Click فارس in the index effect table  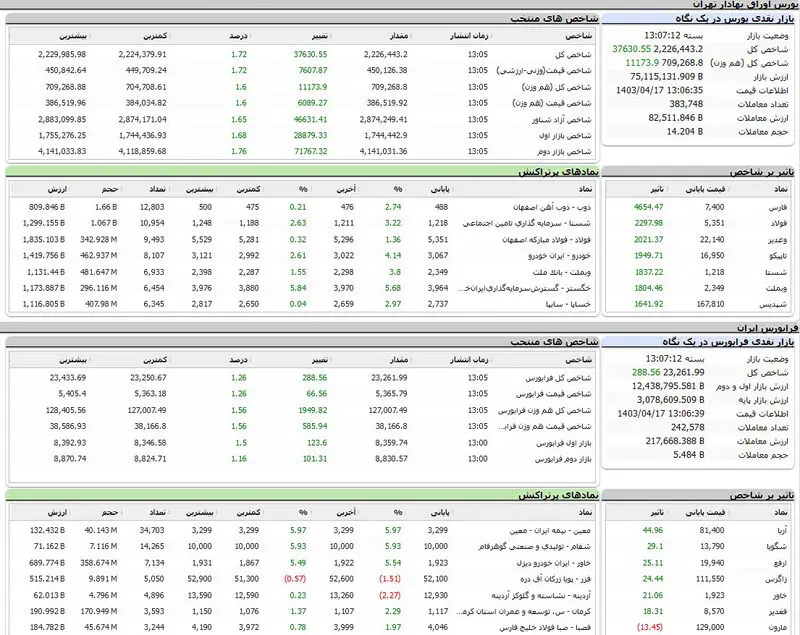[778, 207]
